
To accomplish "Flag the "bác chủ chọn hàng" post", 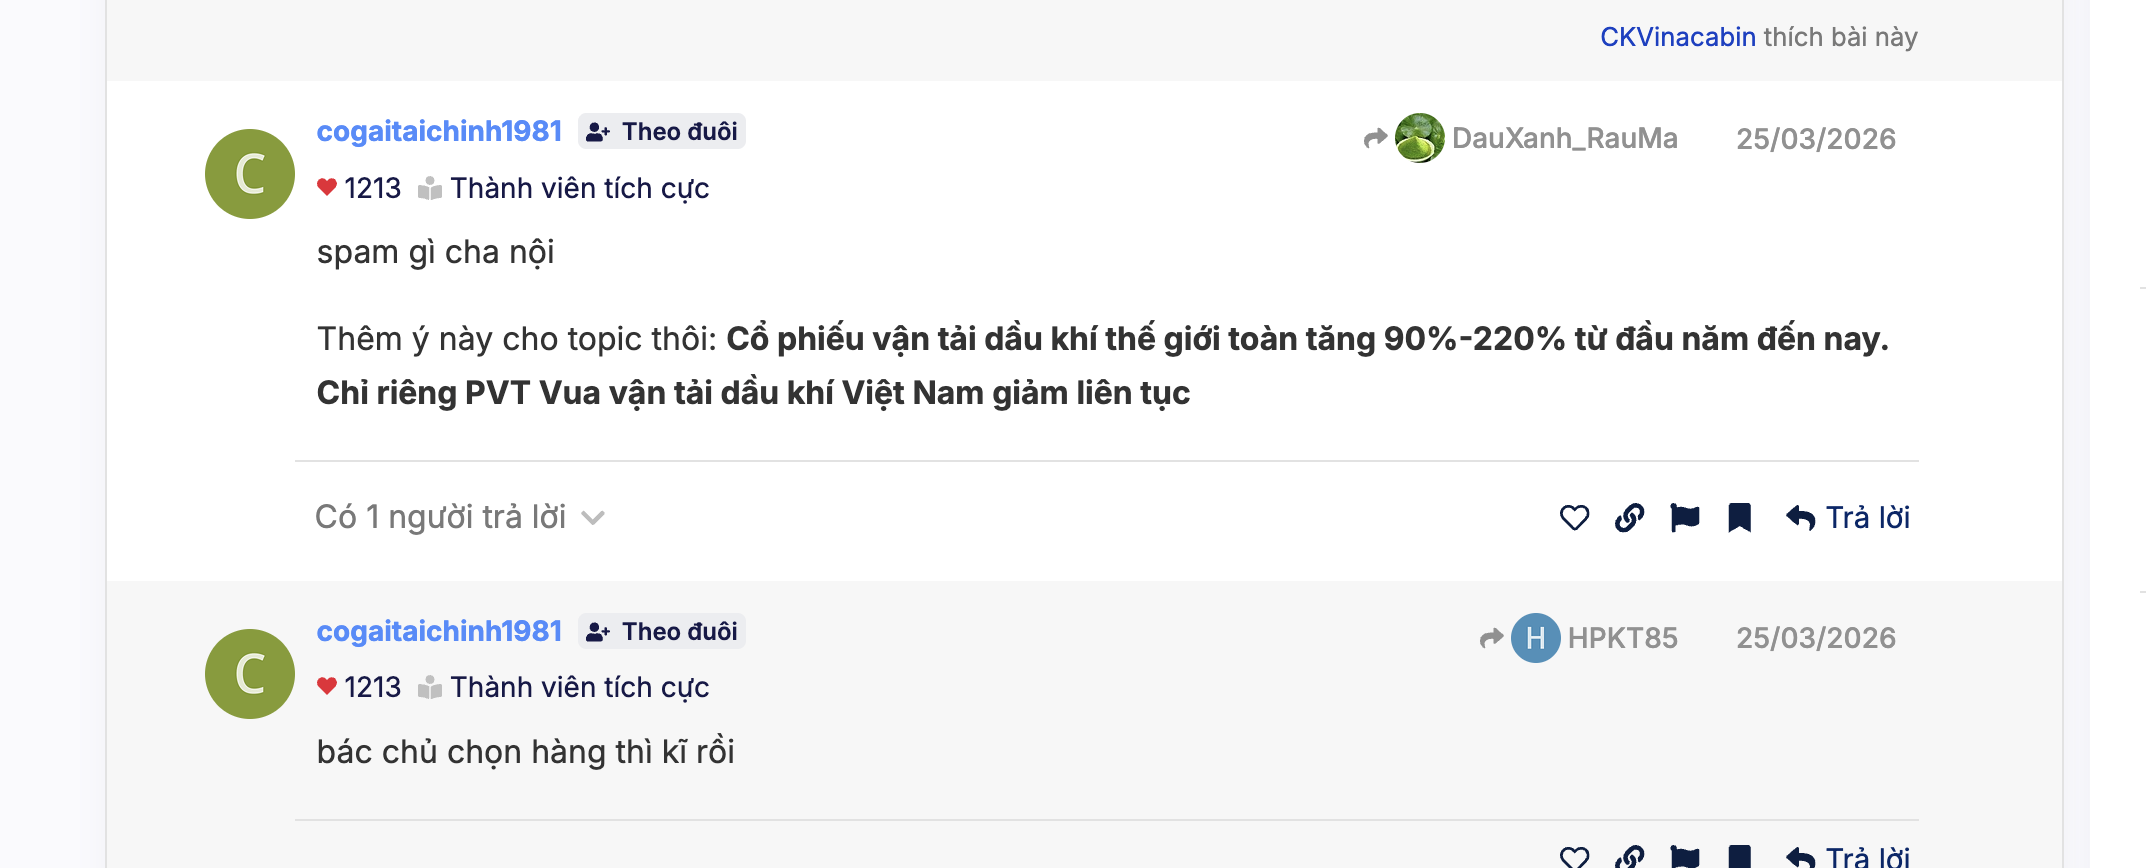I will (x=1685, y=857).
